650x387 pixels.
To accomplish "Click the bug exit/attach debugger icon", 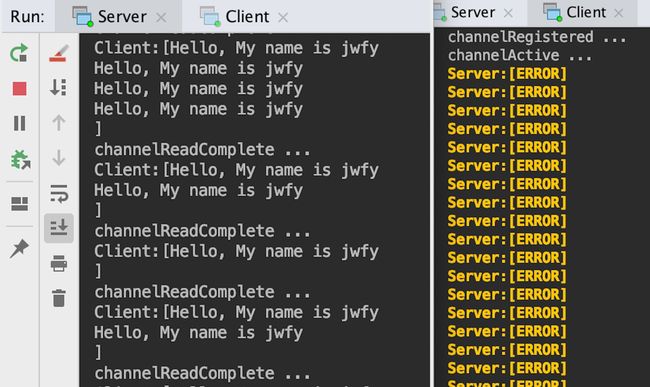I will click(x=20, y=160).
